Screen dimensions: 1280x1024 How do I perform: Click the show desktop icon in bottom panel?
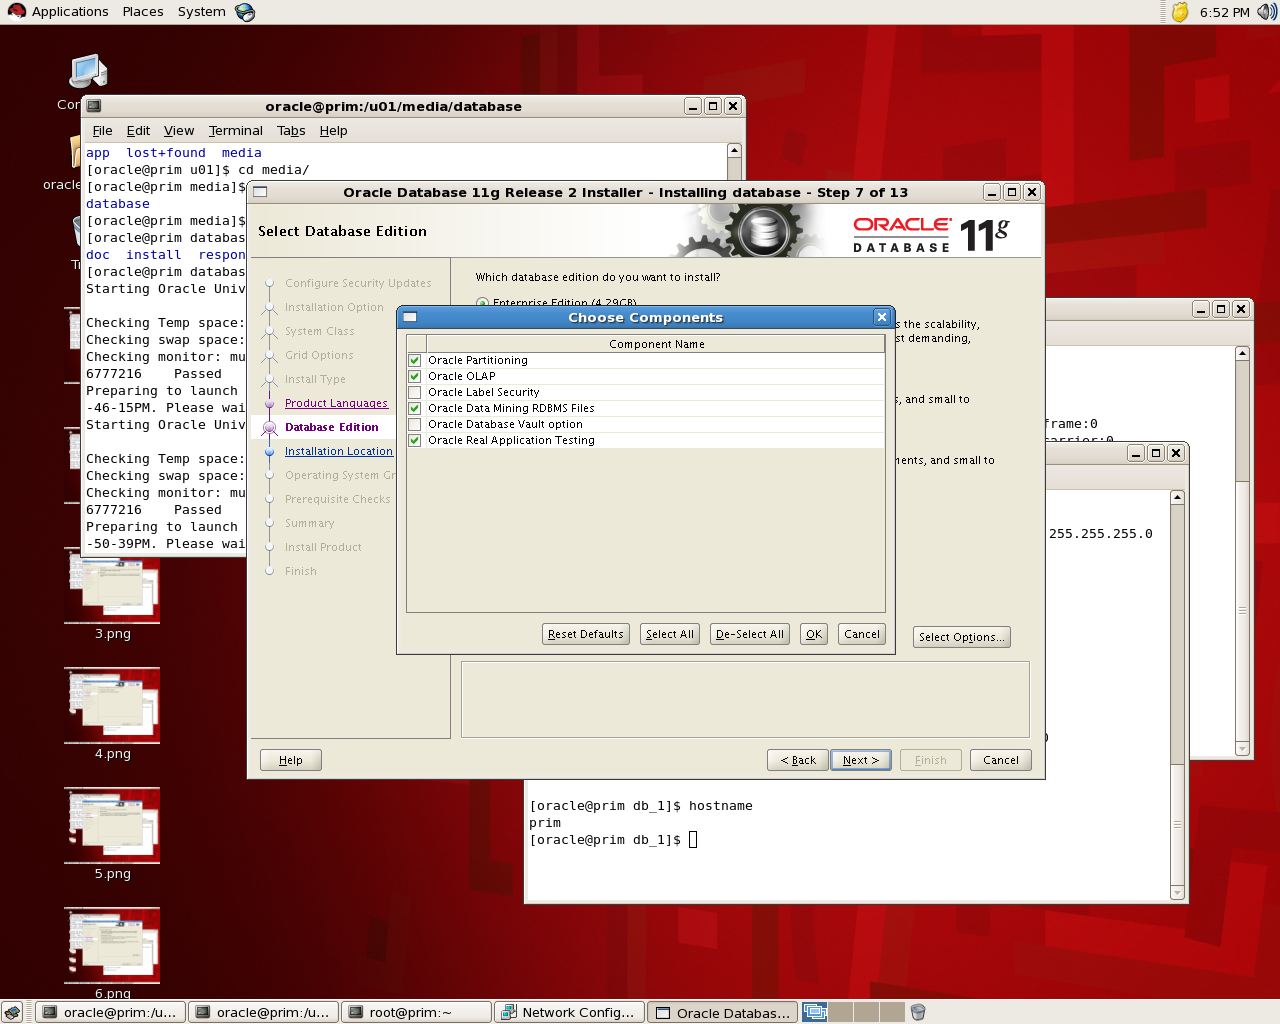coord(12,1012)
